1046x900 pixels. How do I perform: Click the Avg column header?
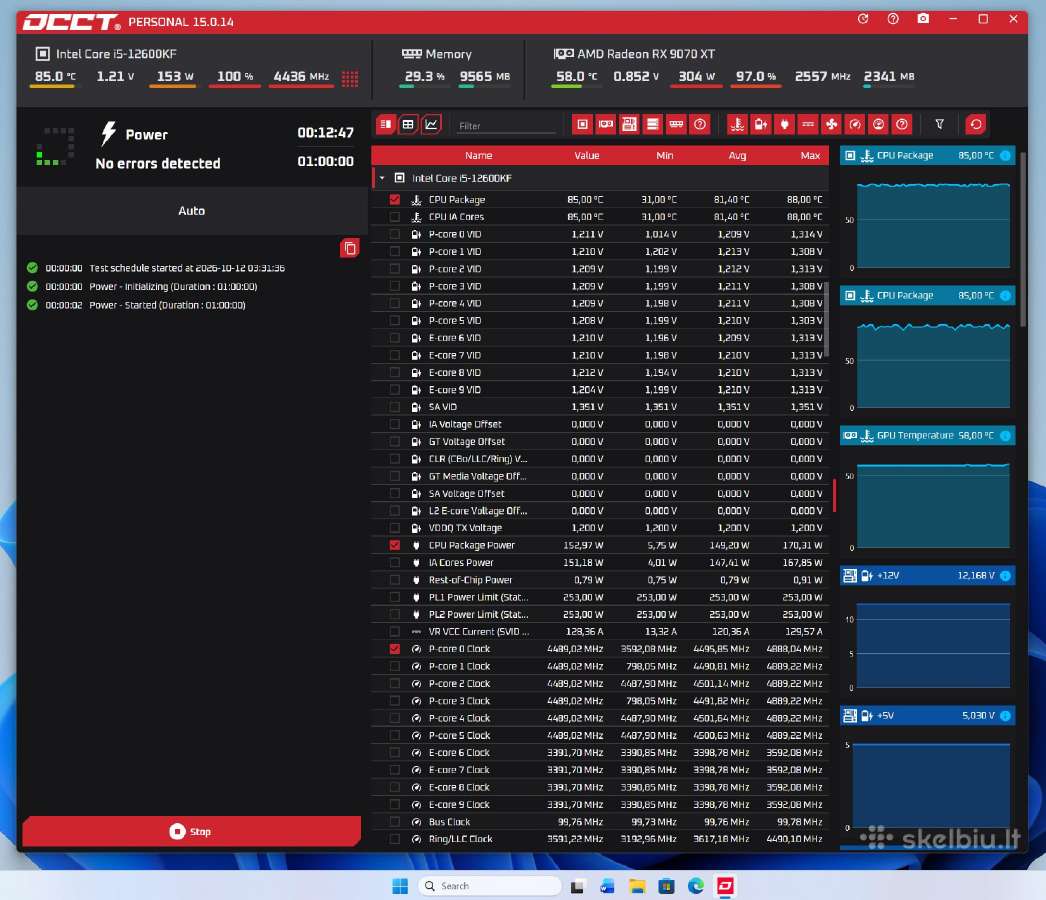pos(737,155)
